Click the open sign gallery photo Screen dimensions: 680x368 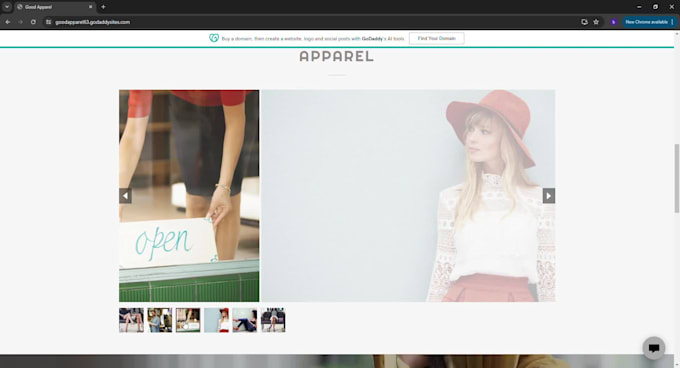pyautogui.click(x=189, y=196)
